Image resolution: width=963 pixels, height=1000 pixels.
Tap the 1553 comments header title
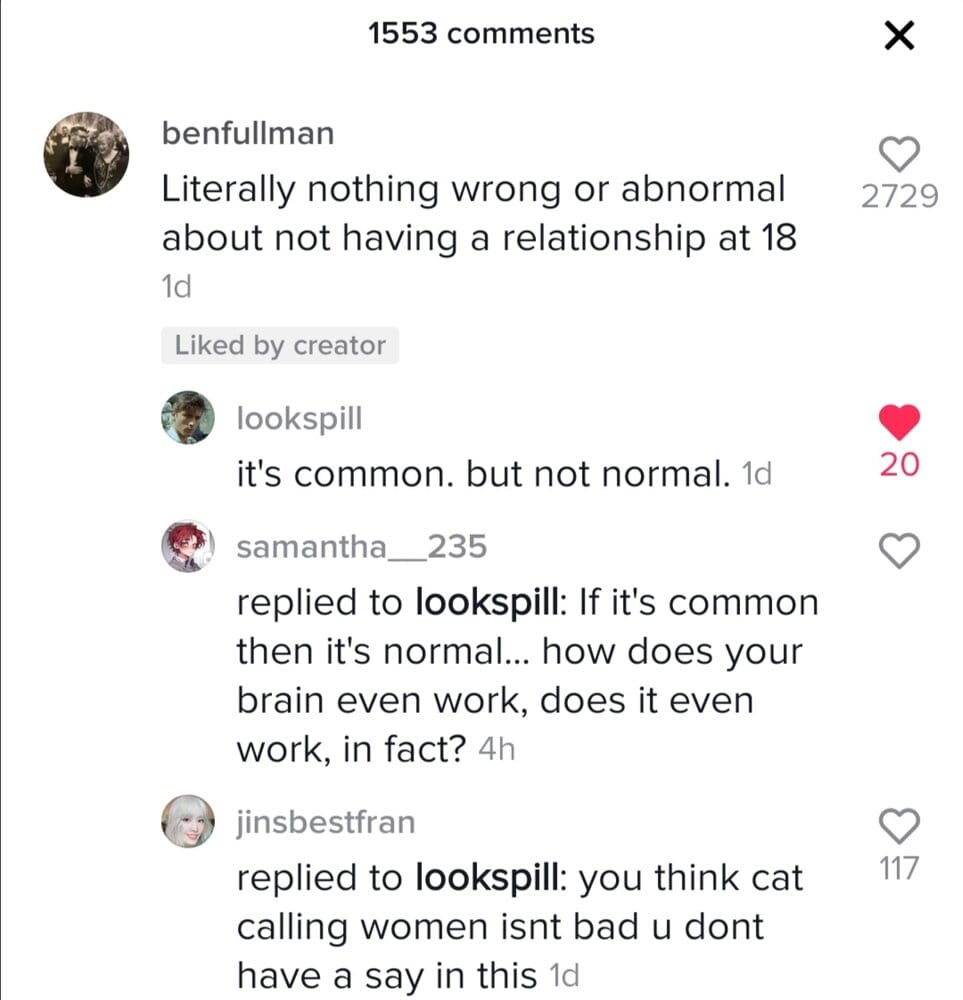pyautogui.click(x=481, y=34)
